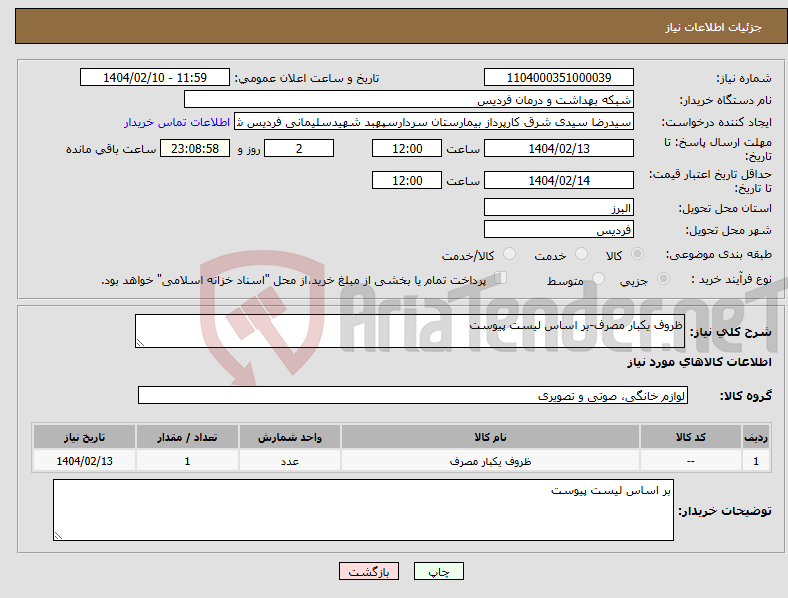Select the خدمت radio button

tap(581, 254)
